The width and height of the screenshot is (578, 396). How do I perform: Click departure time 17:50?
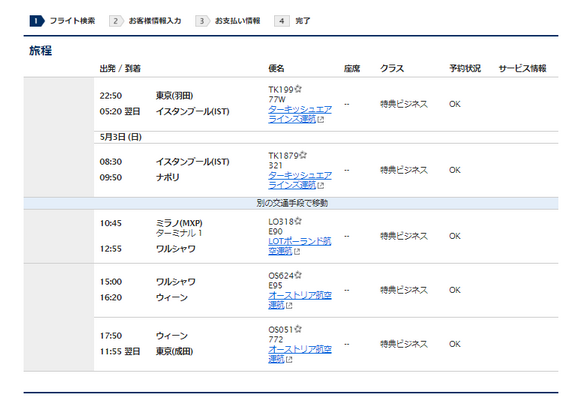click(x=111, y=336)
